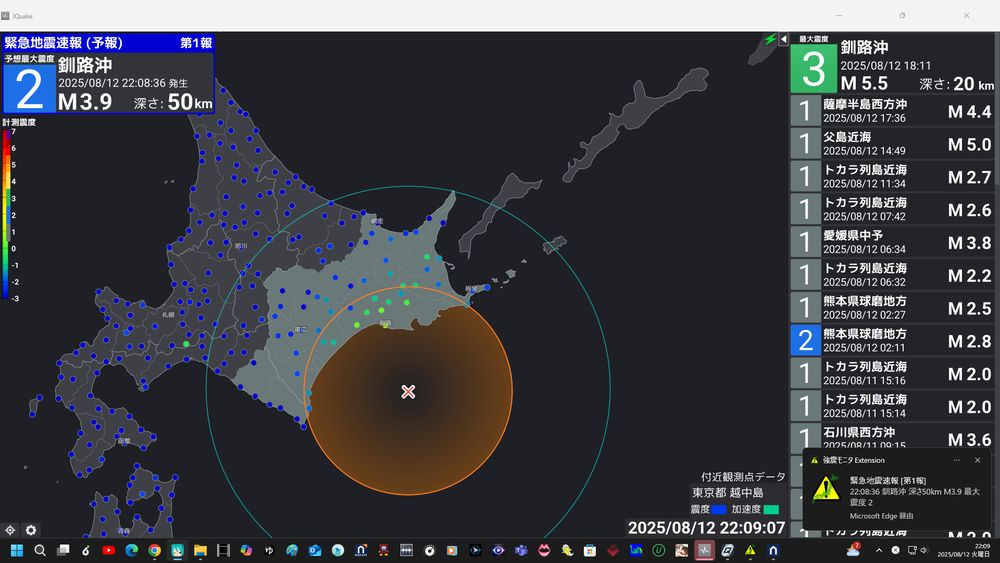Click the Microsoft Edge 経由 notification source
The height and width of the screenshot is (563, 1000).
(x=881, y=516)
